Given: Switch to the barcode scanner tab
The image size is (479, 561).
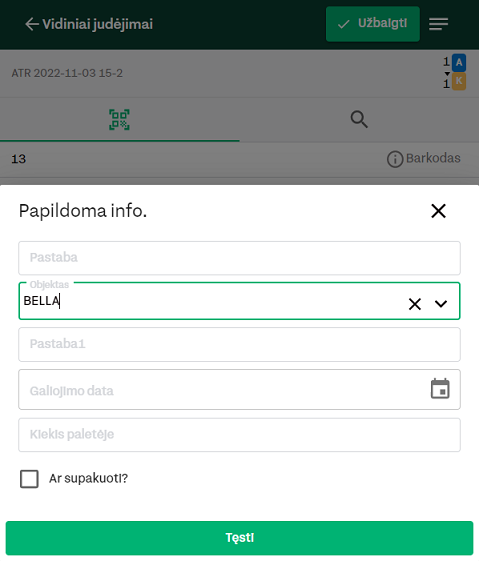Looking at the screenshot, I should click(119, 119).
